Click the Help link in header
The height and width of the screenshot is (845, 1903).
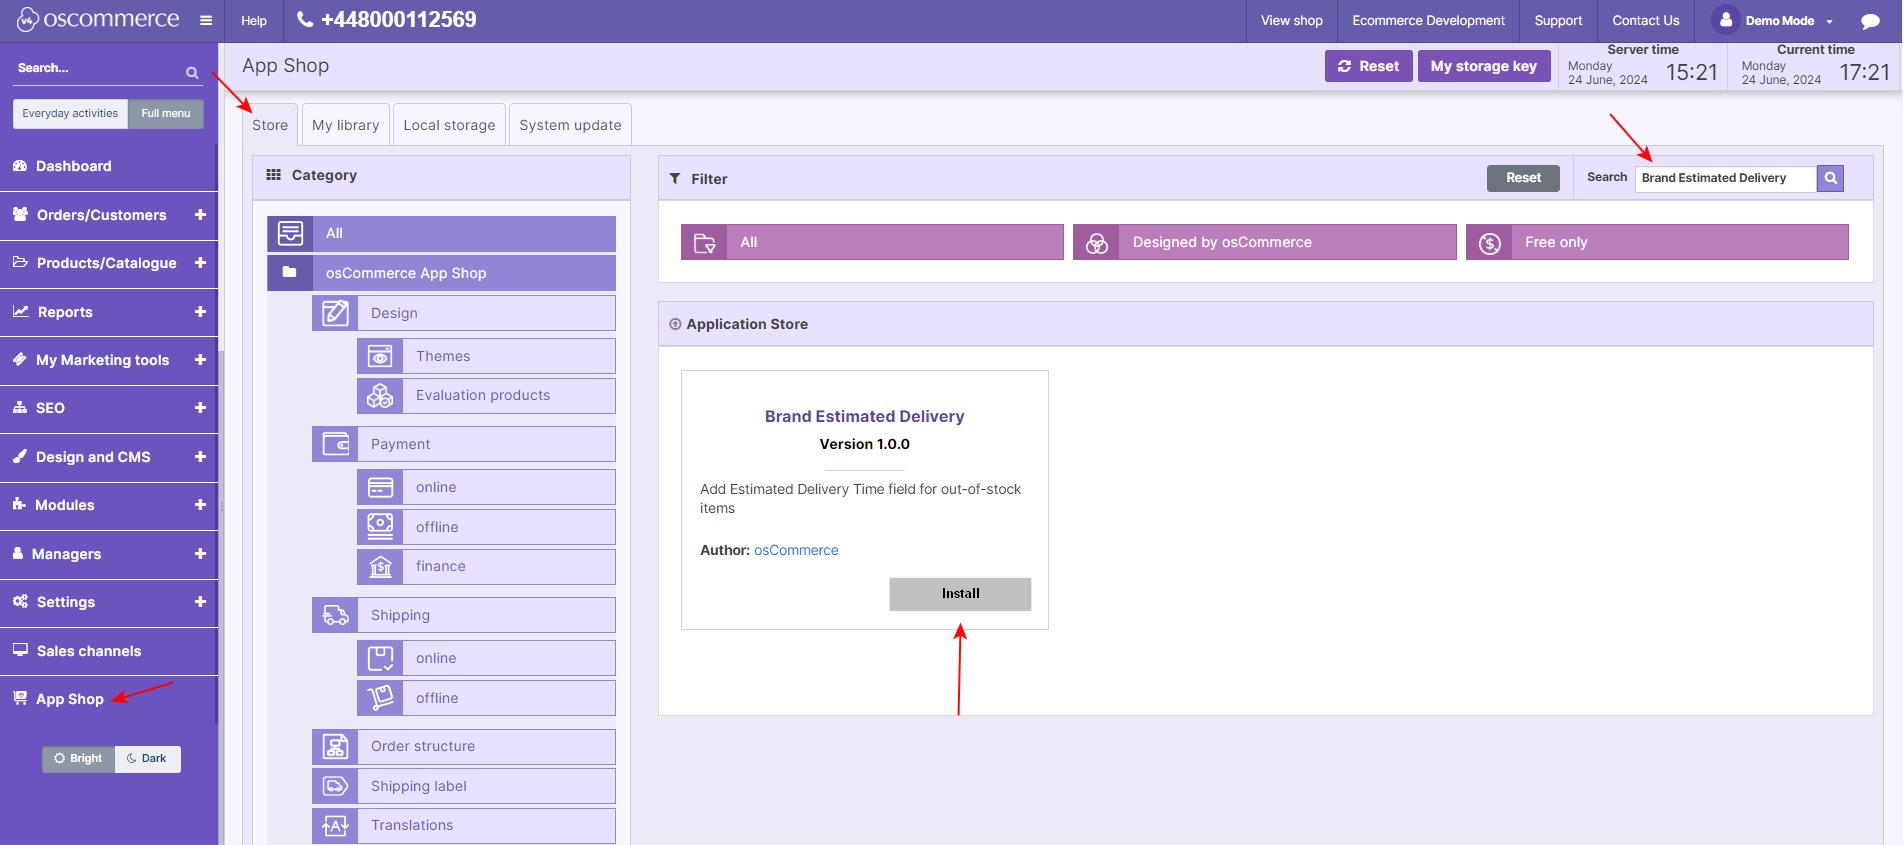coord(254,21)
